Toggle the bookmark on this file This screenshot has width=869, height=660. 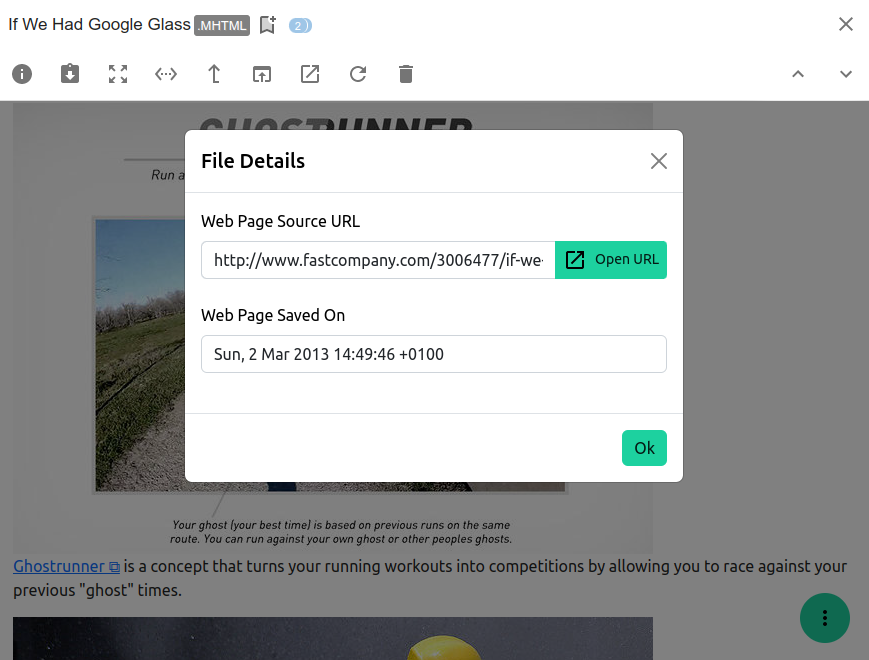267,24
